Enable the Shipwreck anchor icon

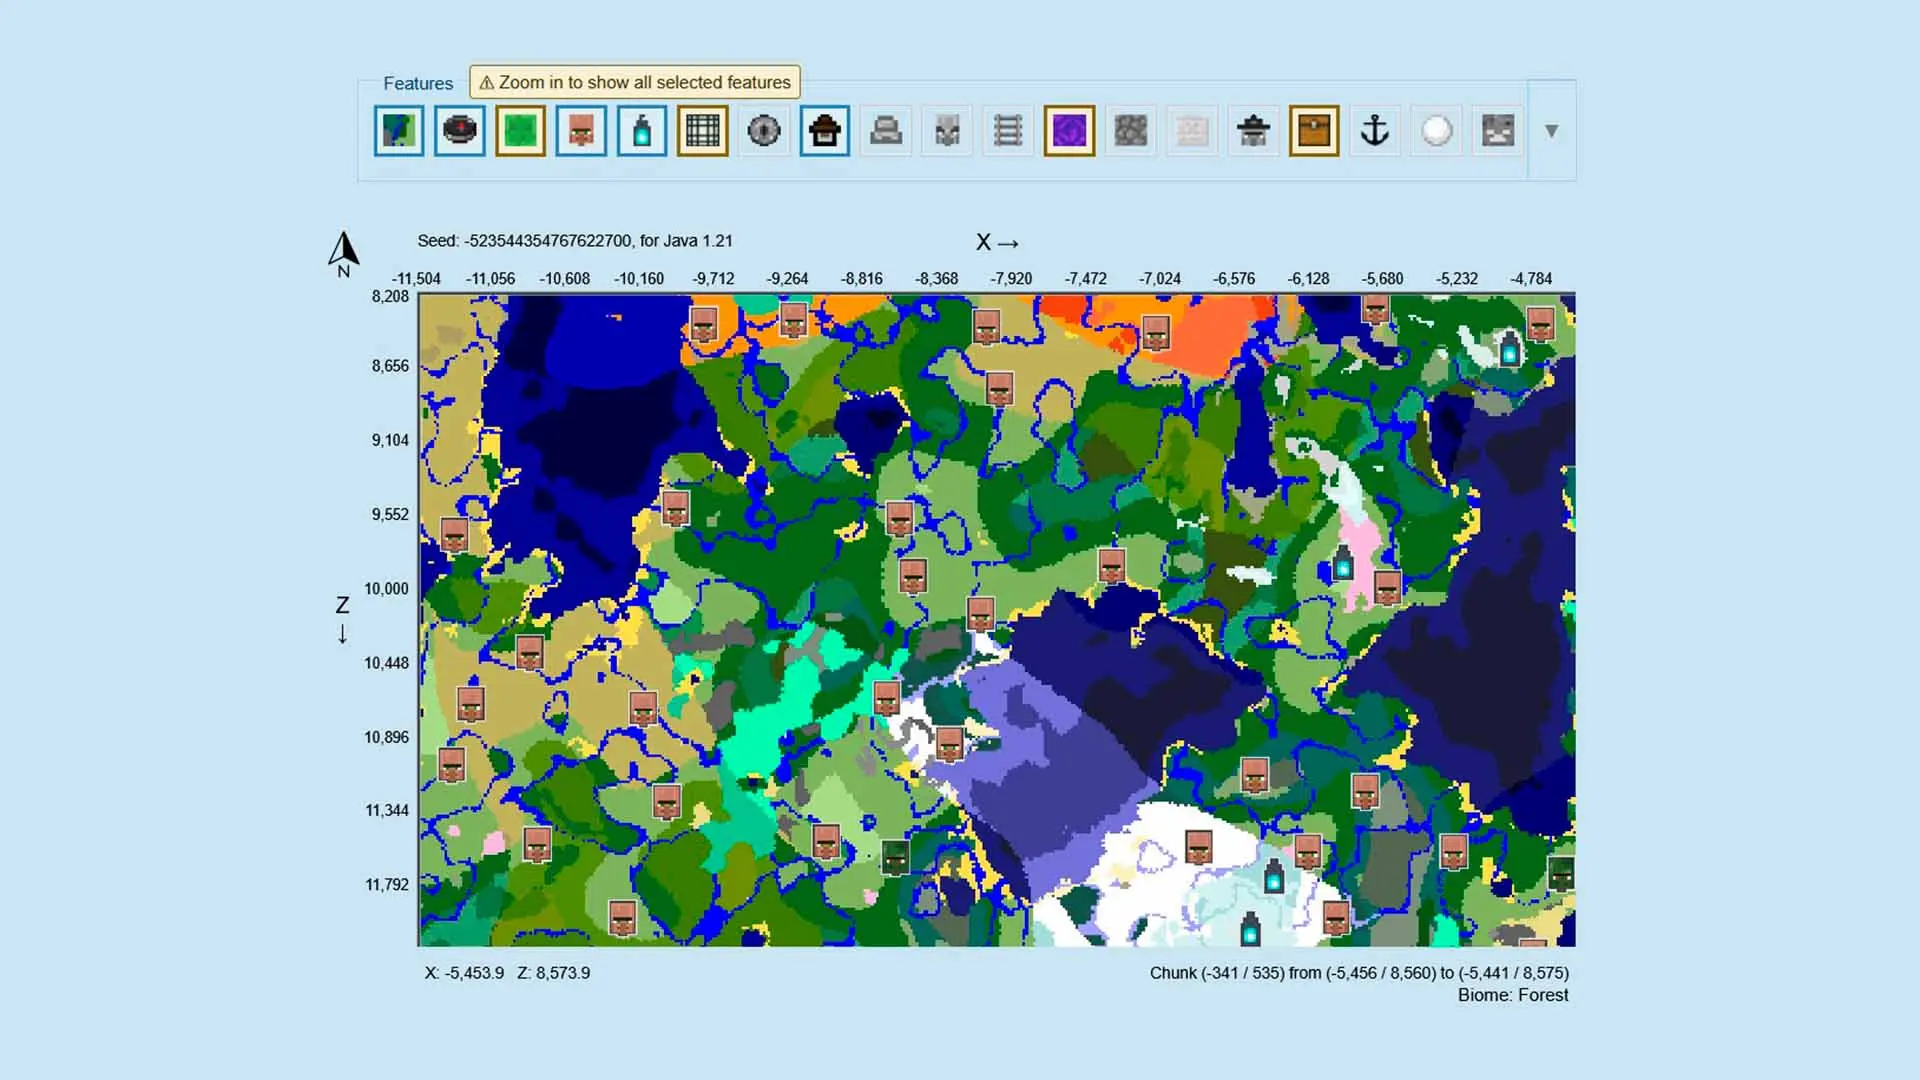[1375, 131]
